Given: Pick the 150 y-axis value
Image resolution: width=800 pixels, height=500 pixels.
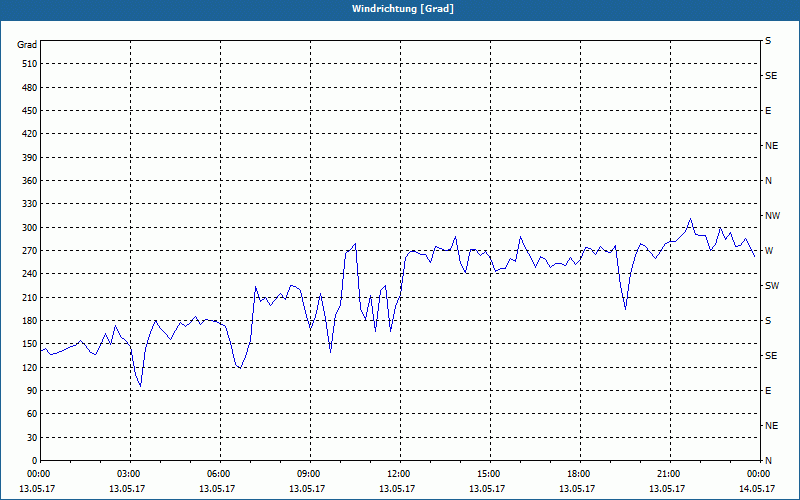Looking at the screenshot, I should 30,344.
